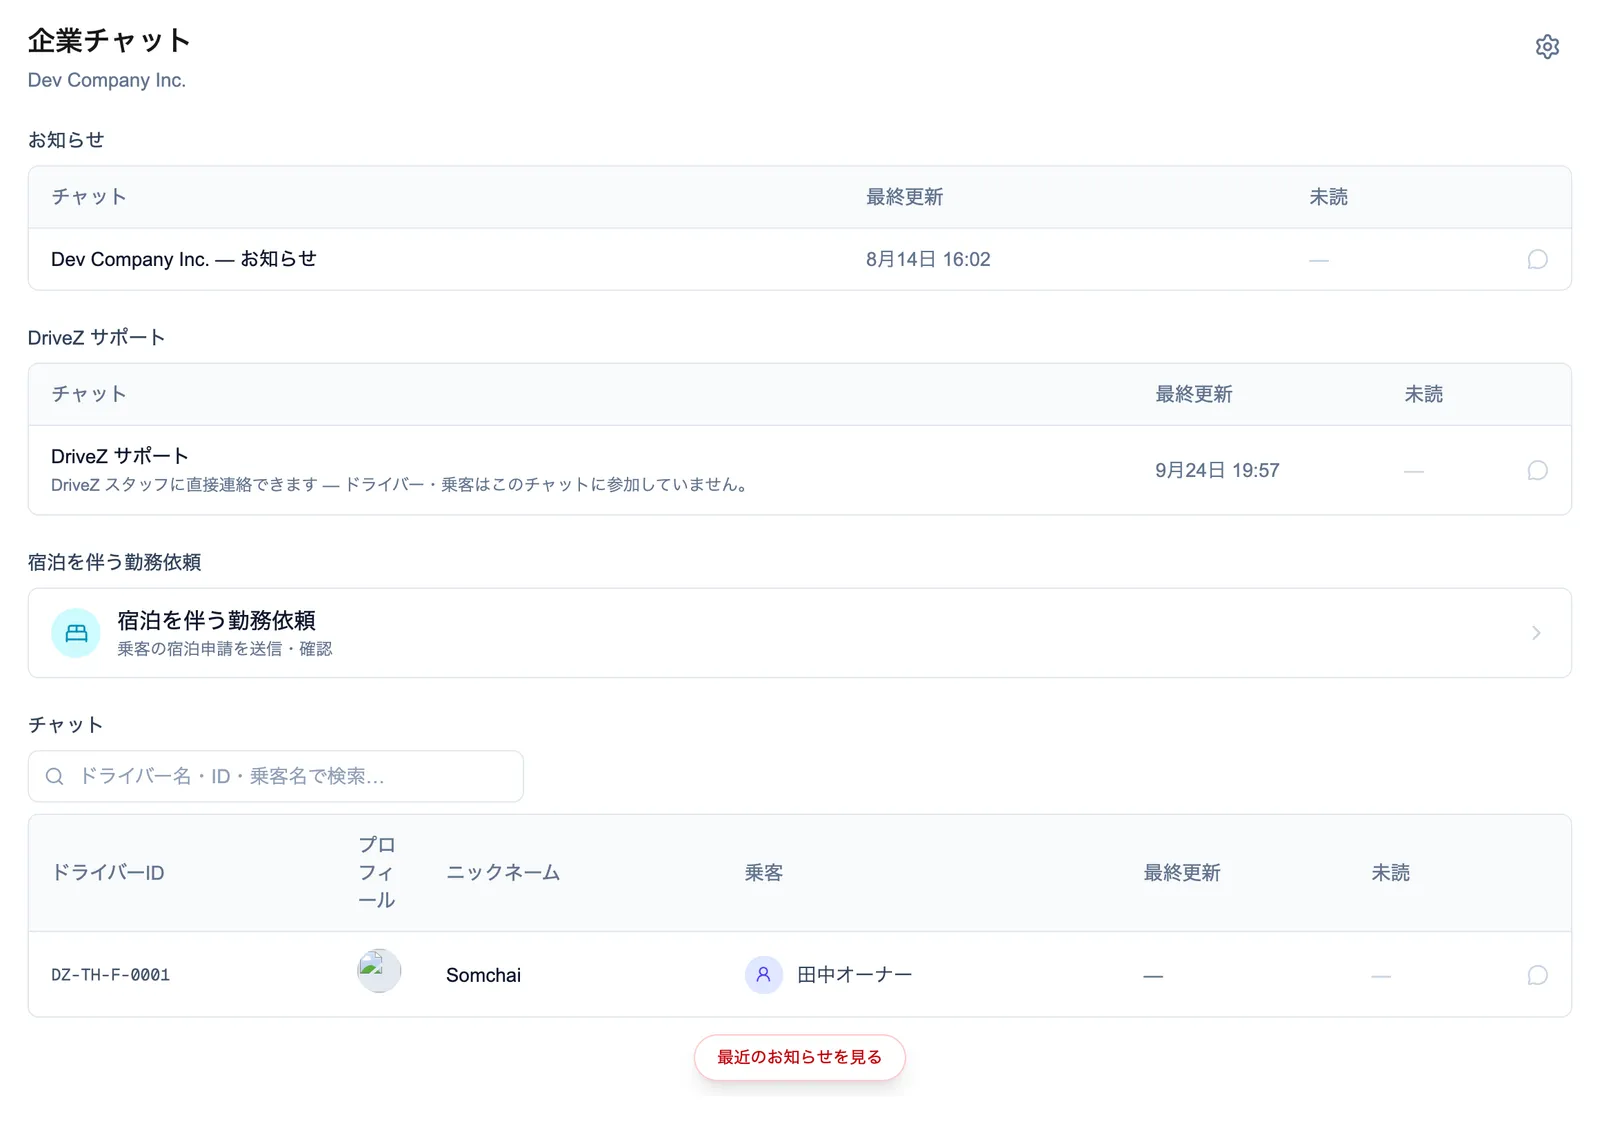Viewport: 1600px width, 1123px height.
Task: Click the timestamp 9月24日 19:57
Action: click(x=1217, y=471)
